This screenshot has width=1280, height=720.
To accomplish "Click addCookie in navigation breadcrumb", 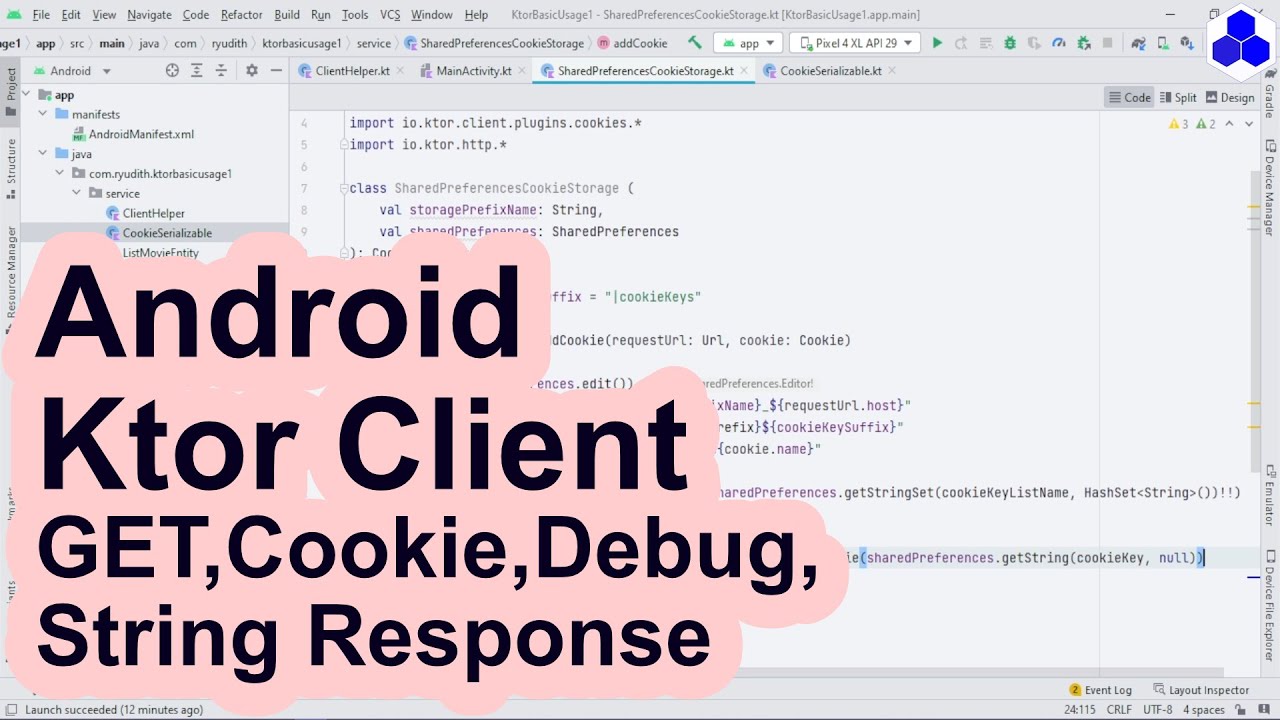I will point(632,43).
